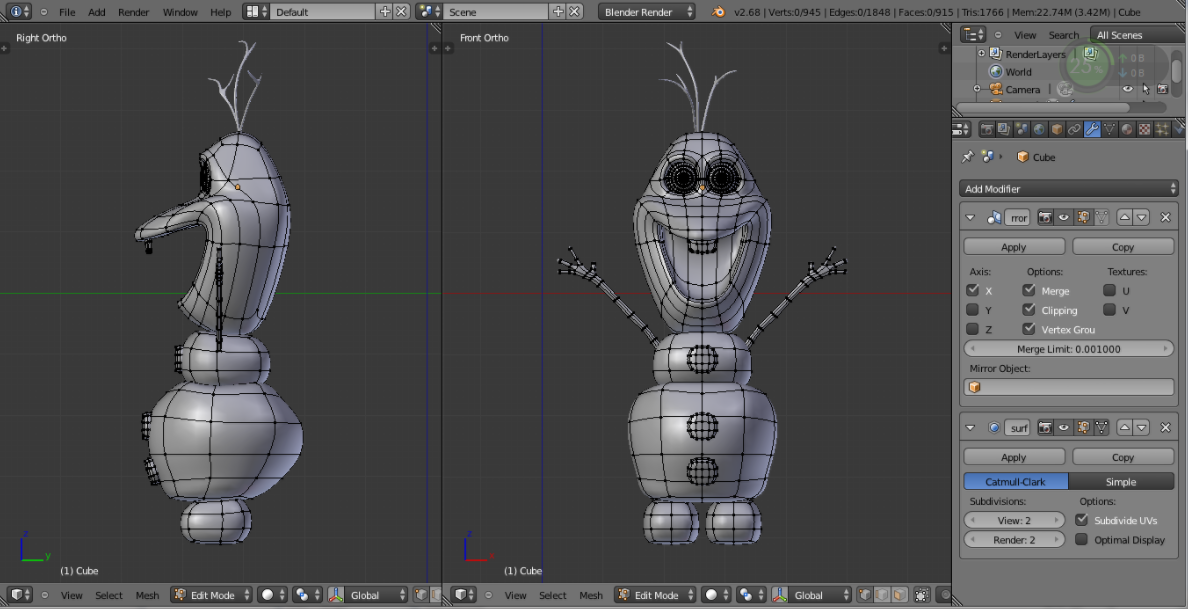
Task: Expand the Camera tree item
Action: [977, 89]
